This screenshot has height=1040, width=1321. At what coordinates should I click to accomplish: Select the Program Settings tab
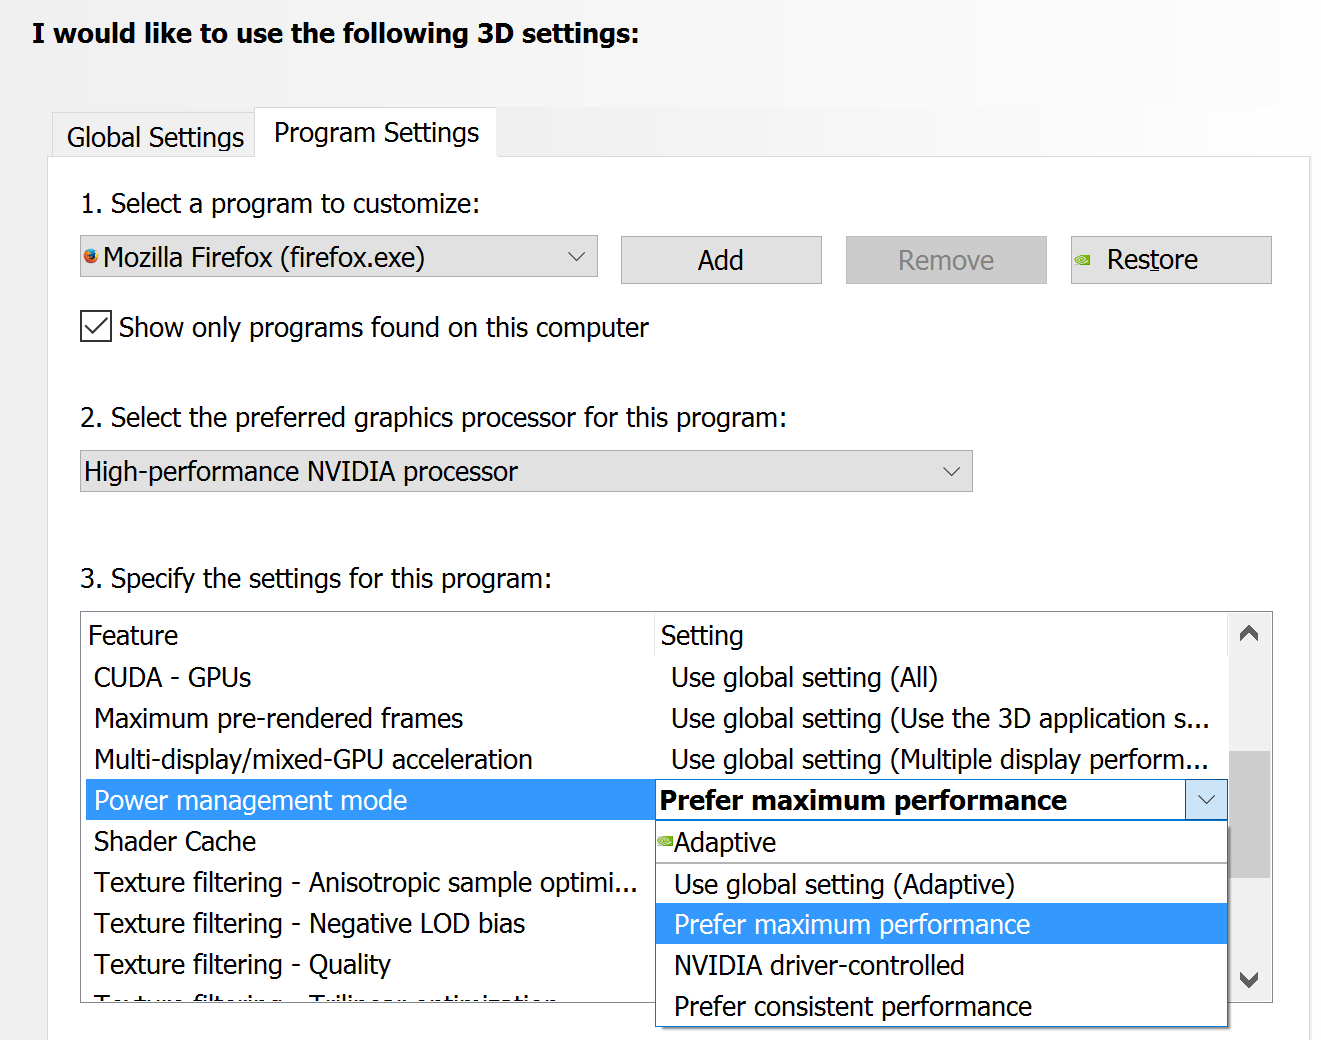tap(376, 132)
